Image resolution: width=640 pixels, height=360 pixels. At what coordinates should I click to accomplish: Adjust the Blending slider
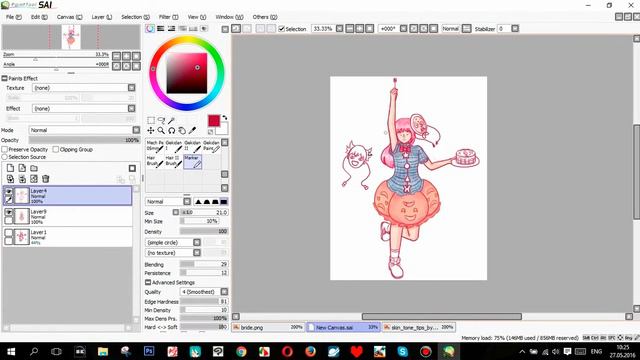[x=204, y=264]
